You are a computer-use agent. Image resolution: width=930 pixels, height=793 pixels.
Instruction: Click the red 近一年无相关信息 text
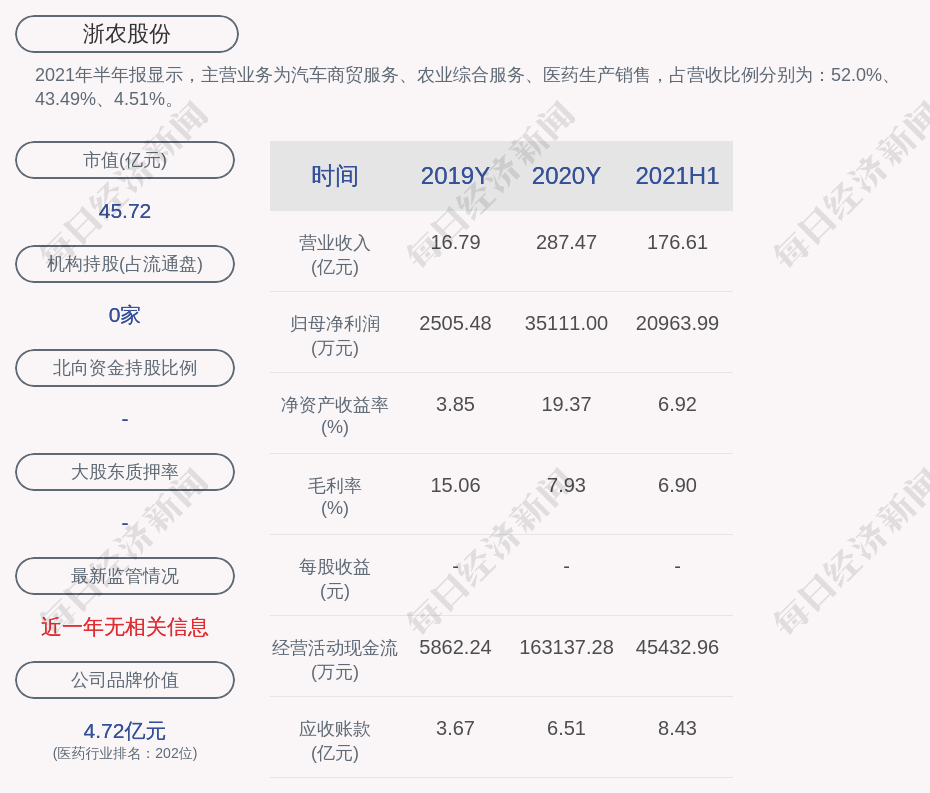point(125,627)
